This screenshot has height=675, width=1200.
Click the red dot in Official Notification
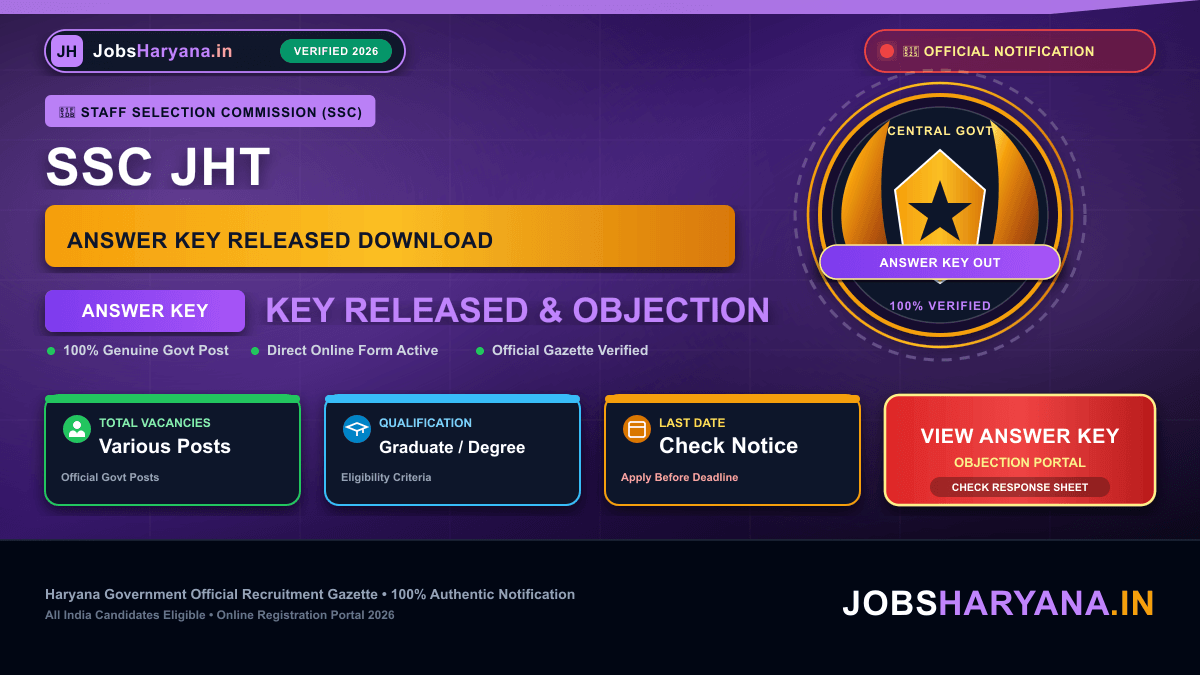[886, 51]
